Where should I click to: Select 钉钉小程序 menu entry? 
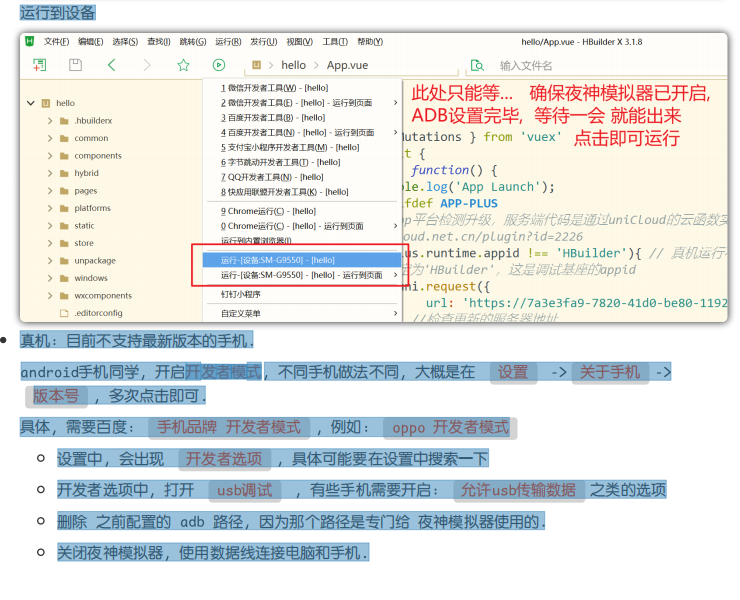pyautogui.click(x=302, y=295)
